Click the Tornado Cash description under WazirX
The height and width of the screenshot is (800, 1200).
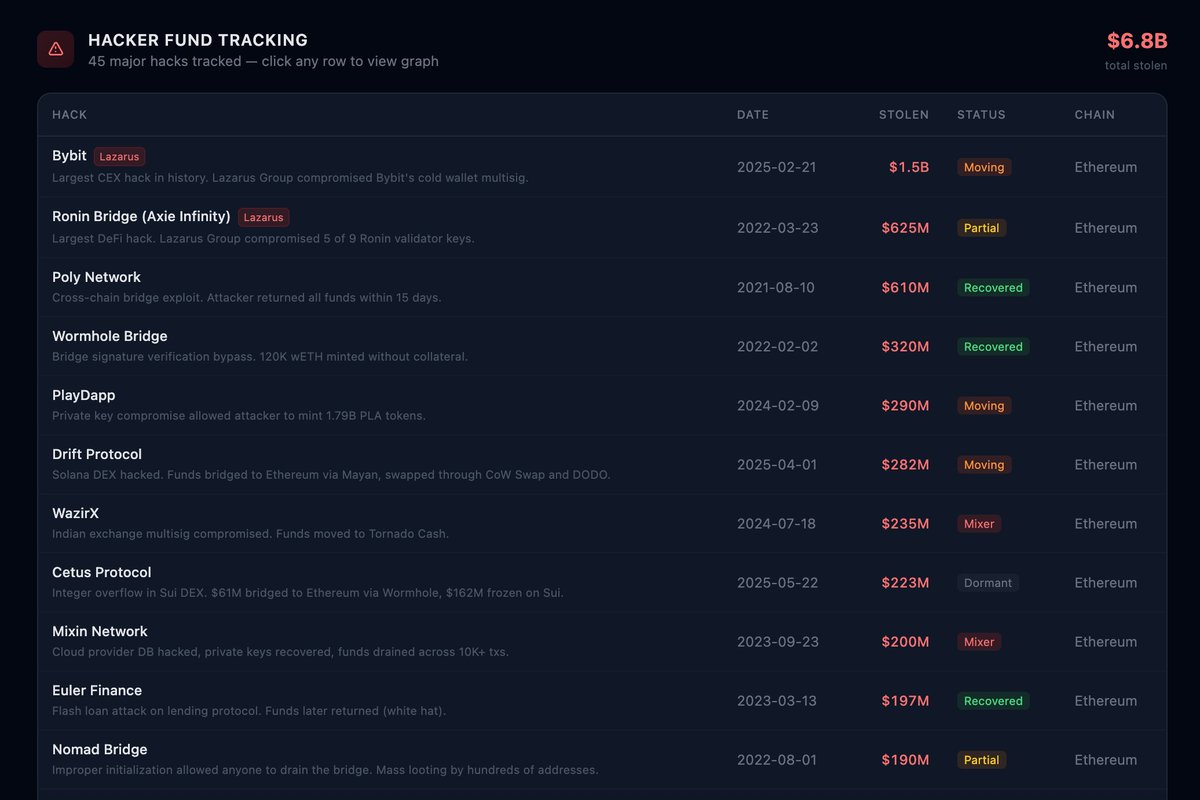pyautogui.click(x=251, y=534)
